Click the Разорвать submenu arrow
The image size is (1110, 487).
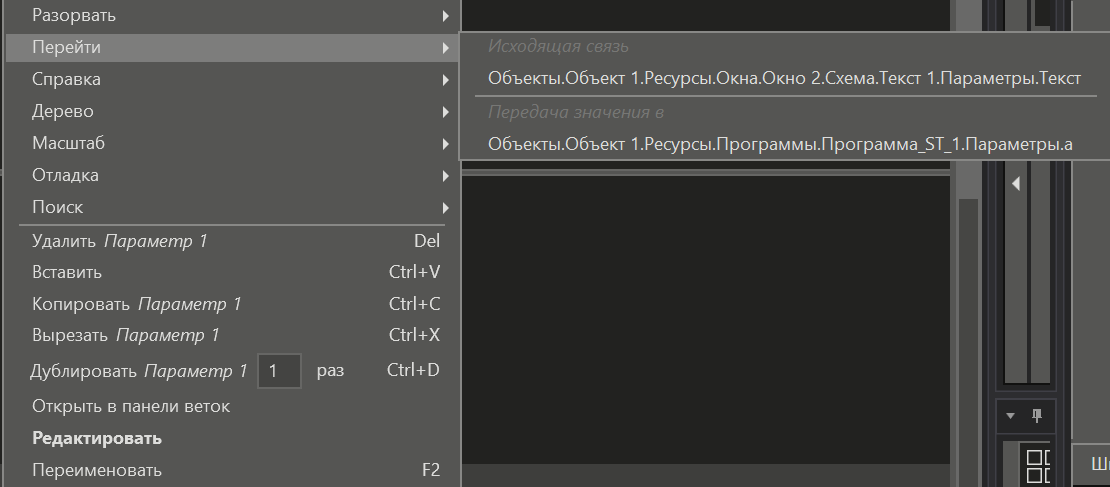coord(445,16)
